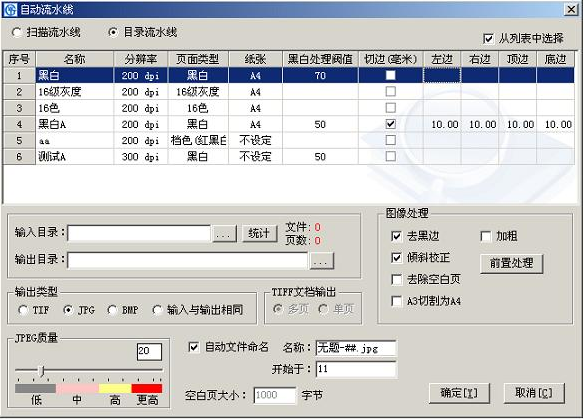
Task: Select row named 黑白A
Action: (289, 124)
